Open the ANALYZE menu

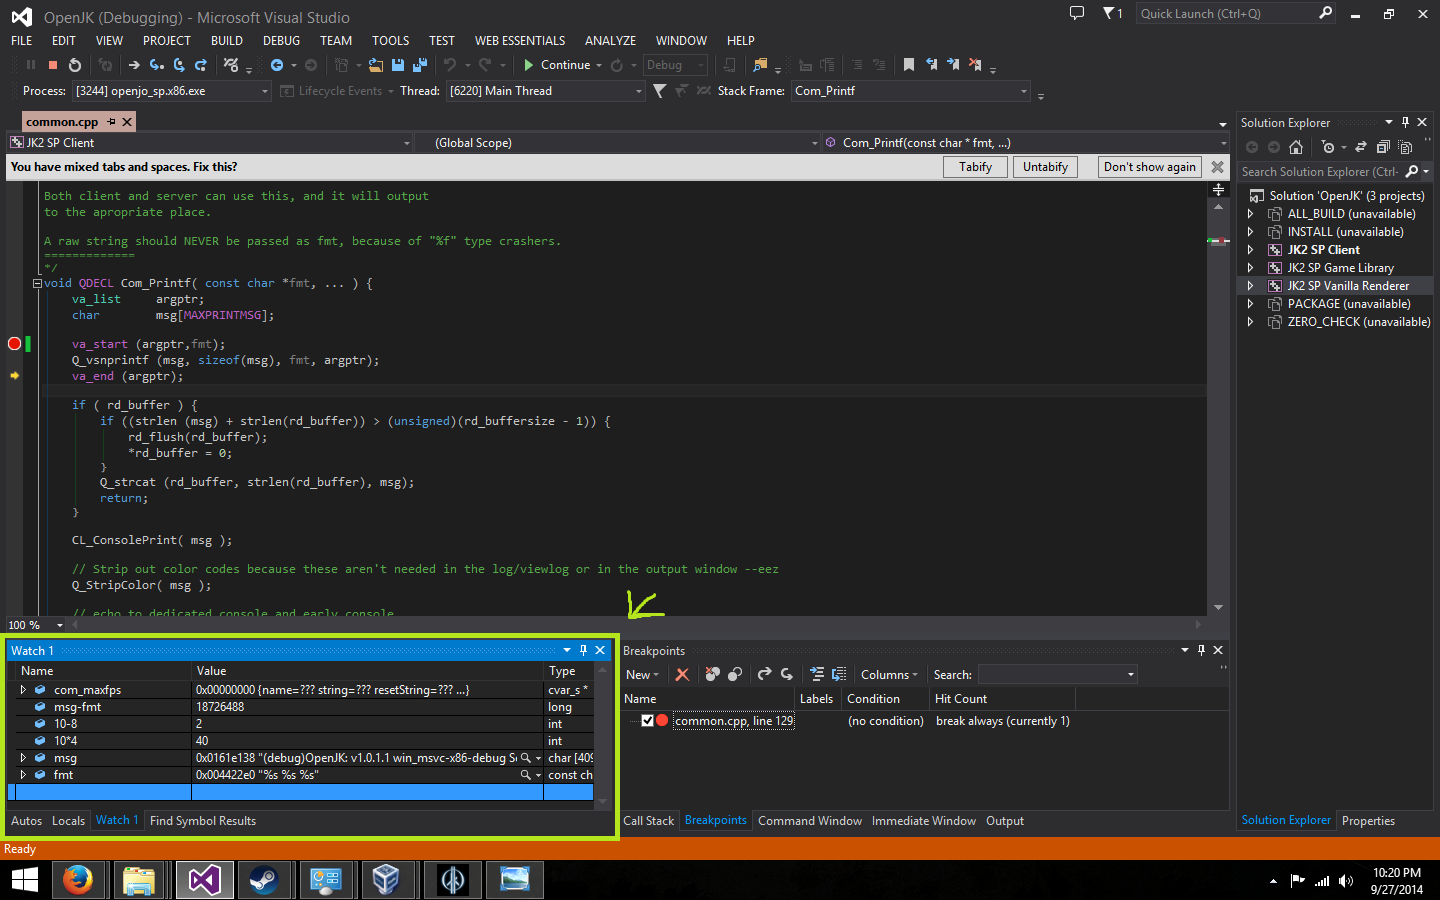(610, 41)
